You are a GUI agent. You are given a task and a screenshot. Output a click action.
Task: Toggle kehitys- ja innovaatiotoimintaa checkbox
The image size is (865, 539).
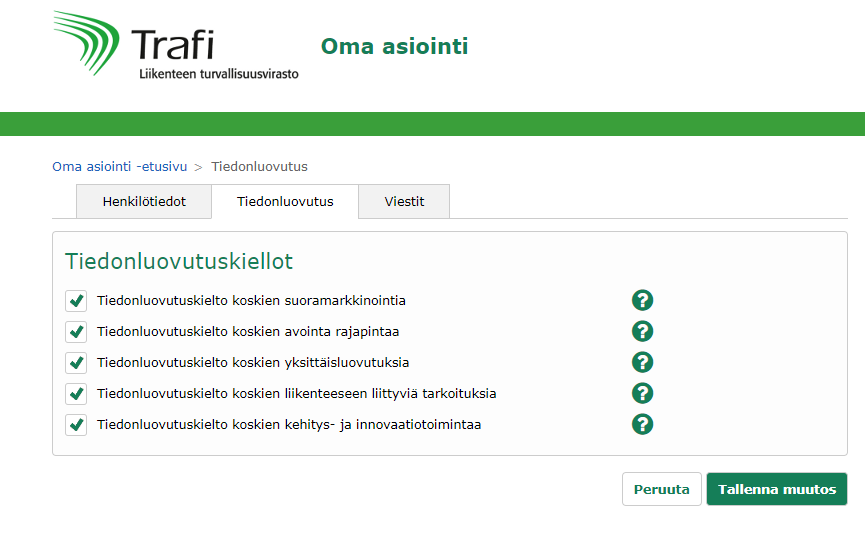click(x=76, y=425)
